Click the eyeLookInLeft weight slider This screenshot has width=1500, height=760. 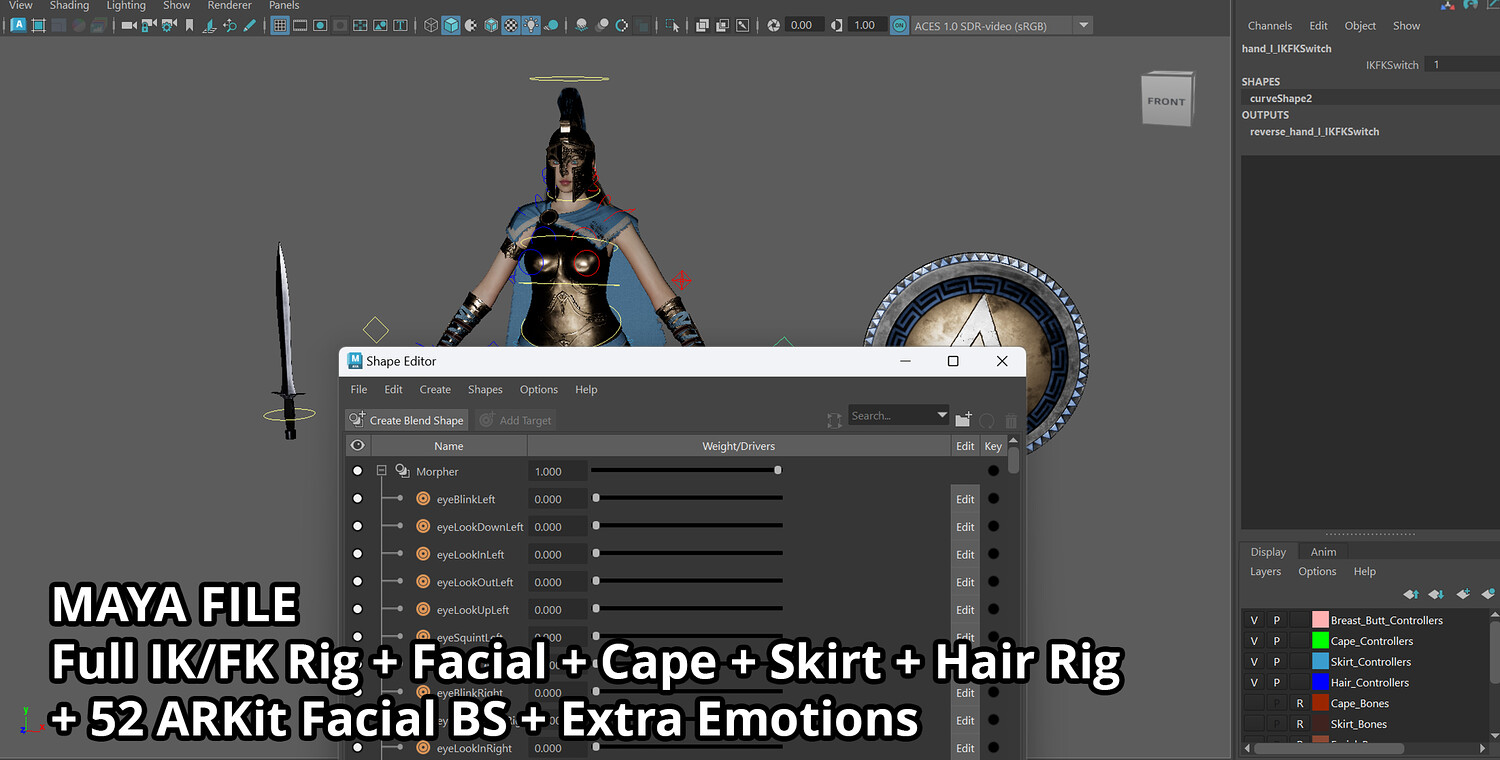687,553
